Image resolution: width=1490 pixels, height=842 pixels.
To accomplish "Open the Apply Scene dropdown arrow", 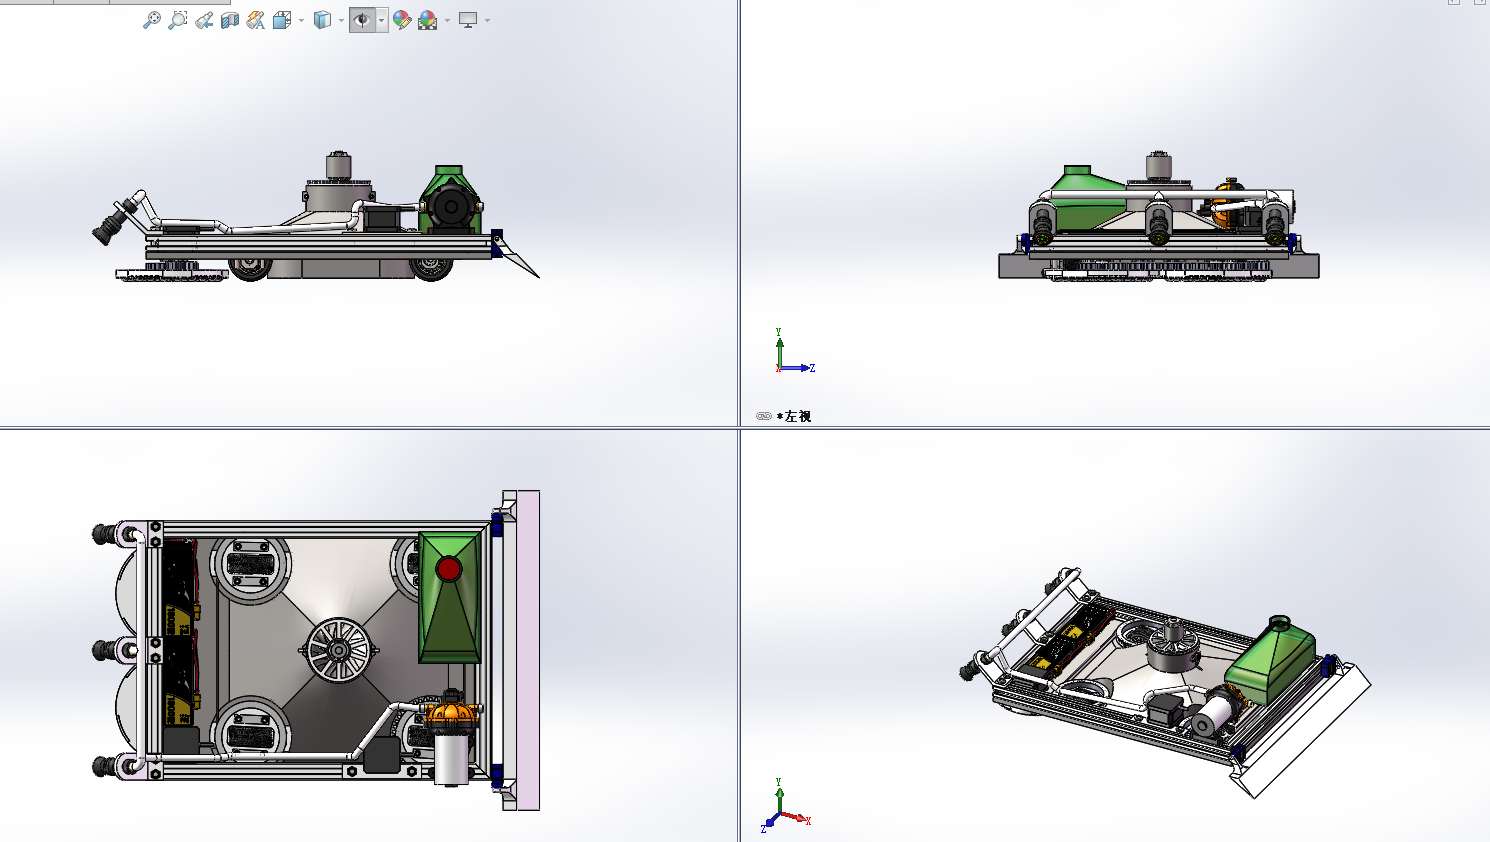I will pyautogui.click(x=447, y=20).
